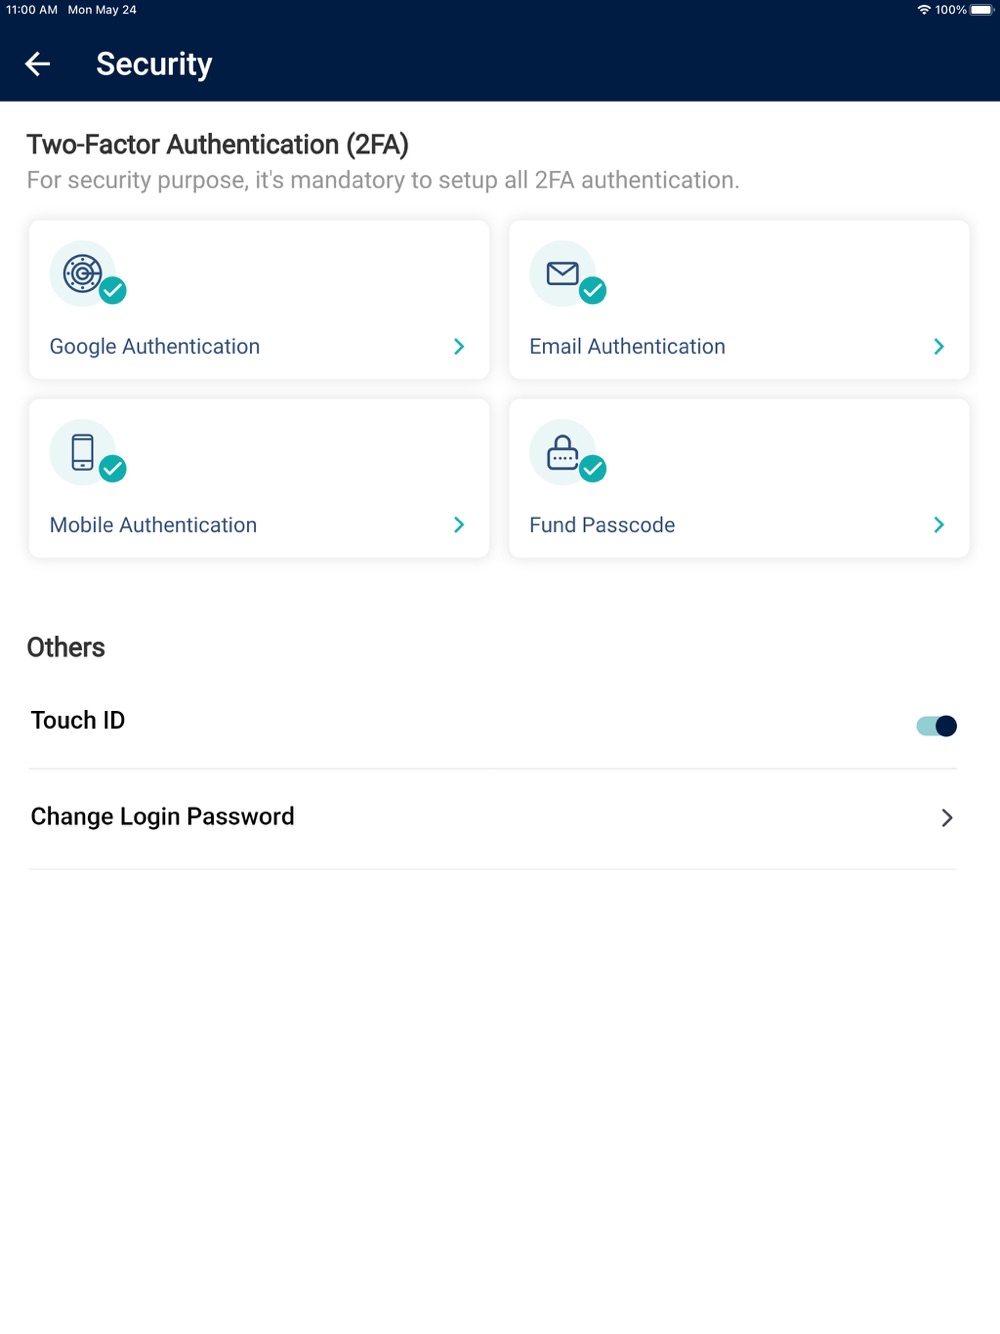Viewport: 1000px width, 1334px height.
Task: Tap the Email envelope icon
Action: [563, 273]
